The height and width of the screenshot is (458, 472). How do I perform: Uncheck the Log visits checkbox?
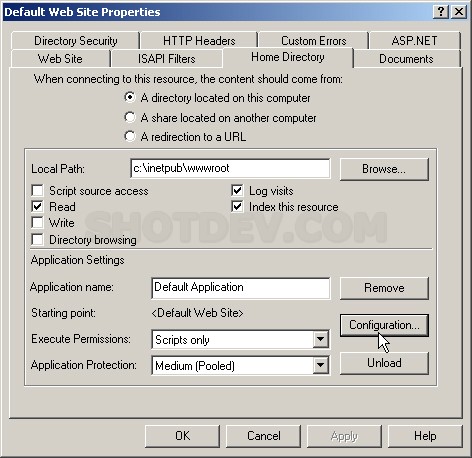pyautogui.click(x=237, y=191)
